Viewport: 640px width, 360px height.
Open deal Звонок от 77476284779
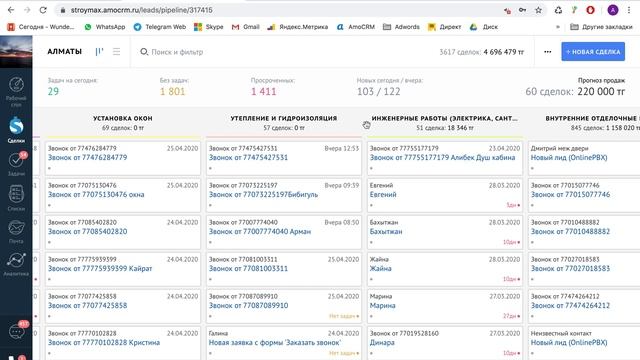(88, 158)
